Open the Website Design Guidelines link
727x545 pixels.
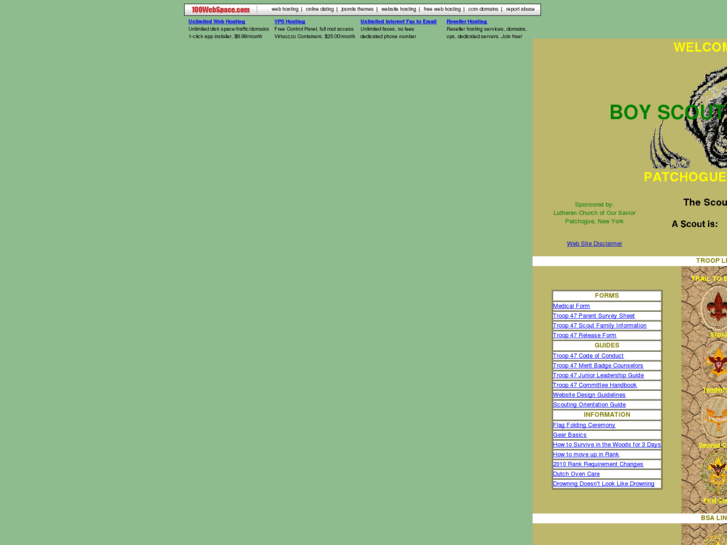click(589, 395)
